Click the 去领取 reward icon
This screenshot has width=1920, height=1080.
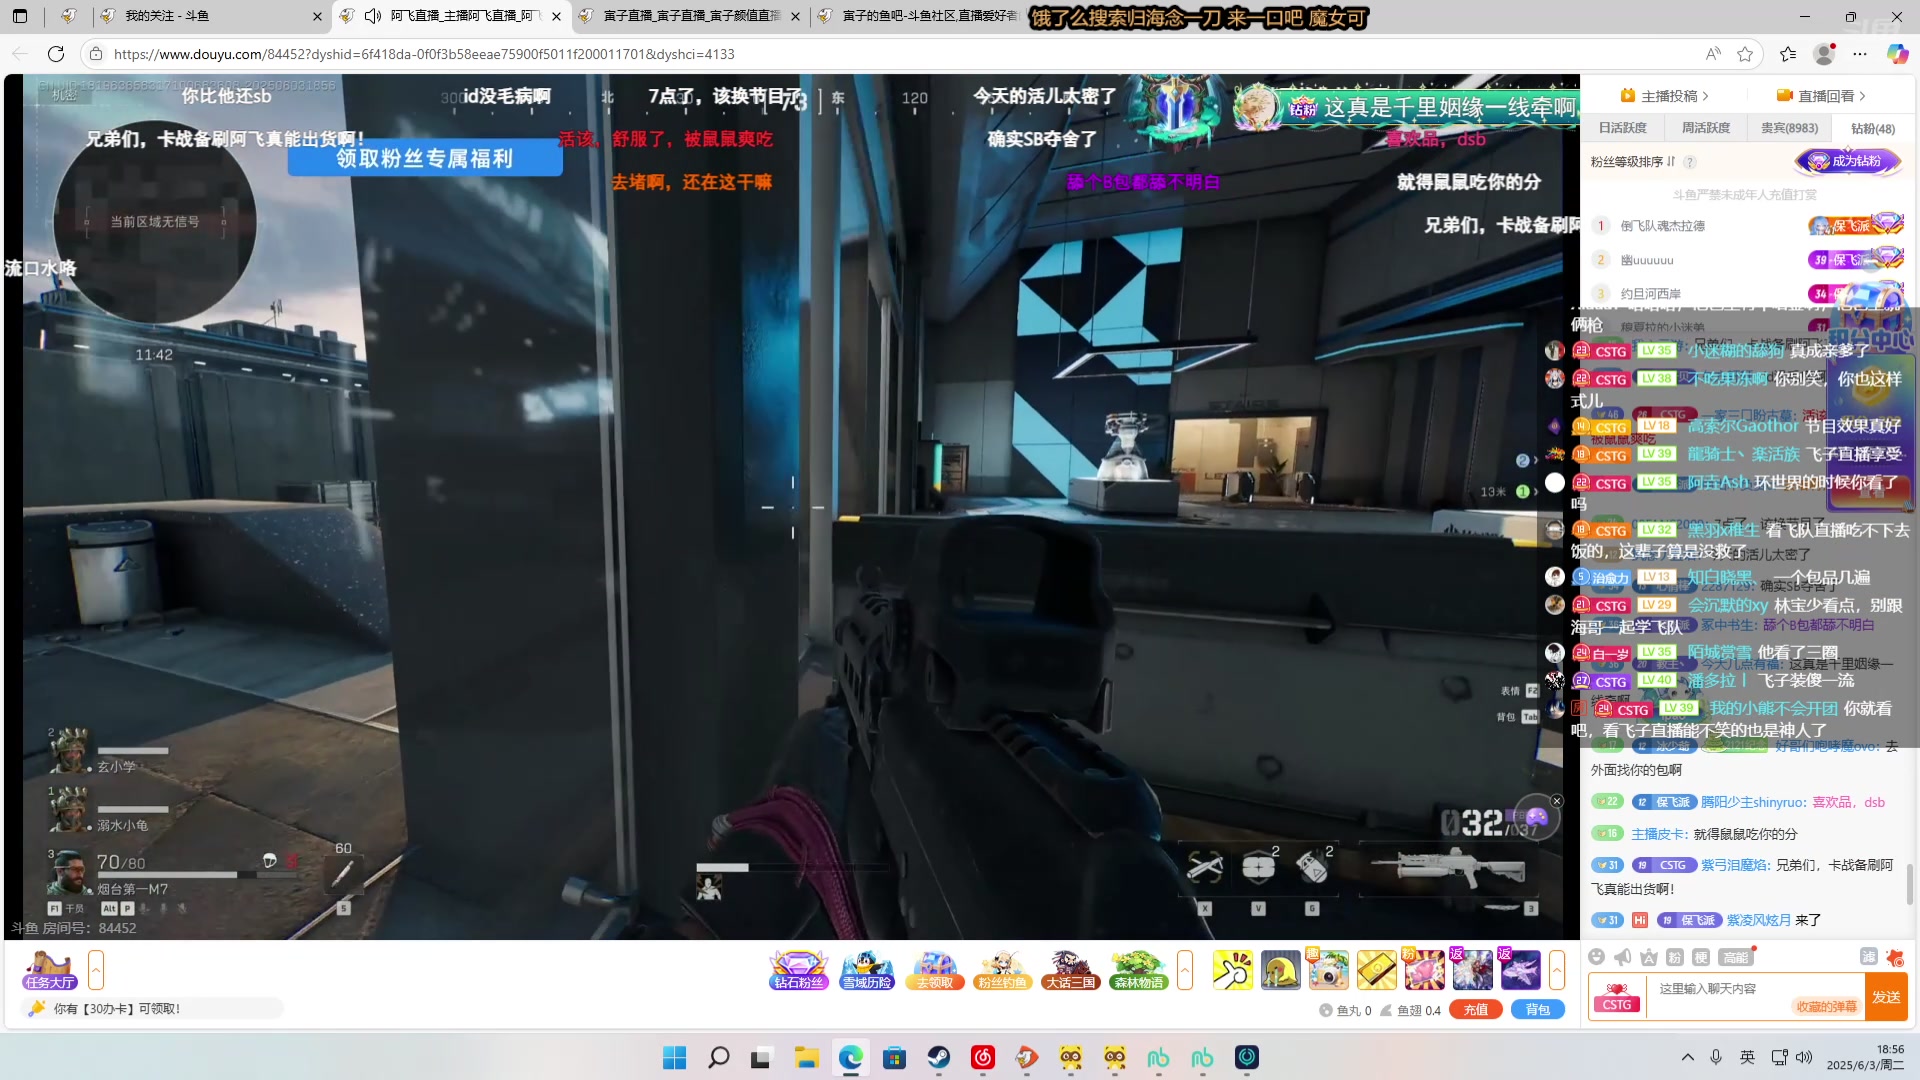[935, 970]
